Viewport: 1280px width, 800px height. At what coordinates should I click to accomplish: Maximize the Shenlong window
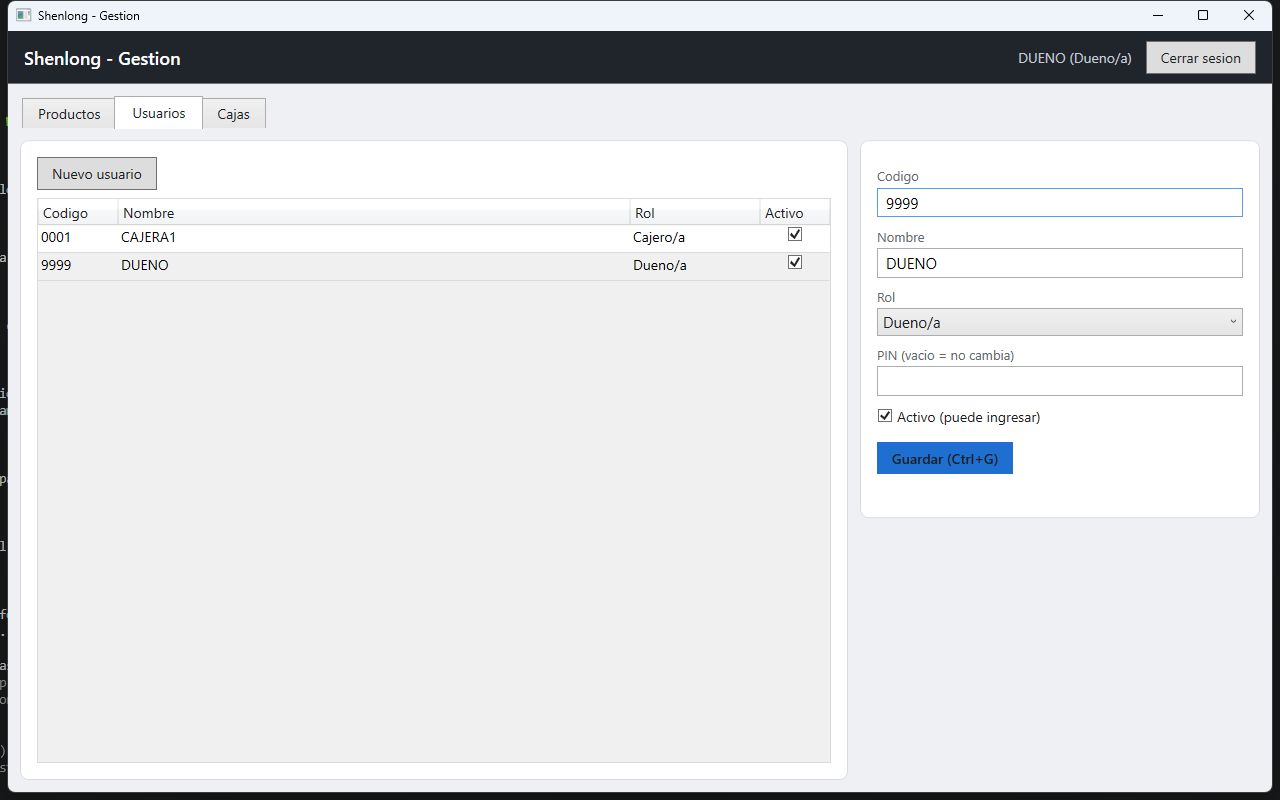pos(1203,15)
